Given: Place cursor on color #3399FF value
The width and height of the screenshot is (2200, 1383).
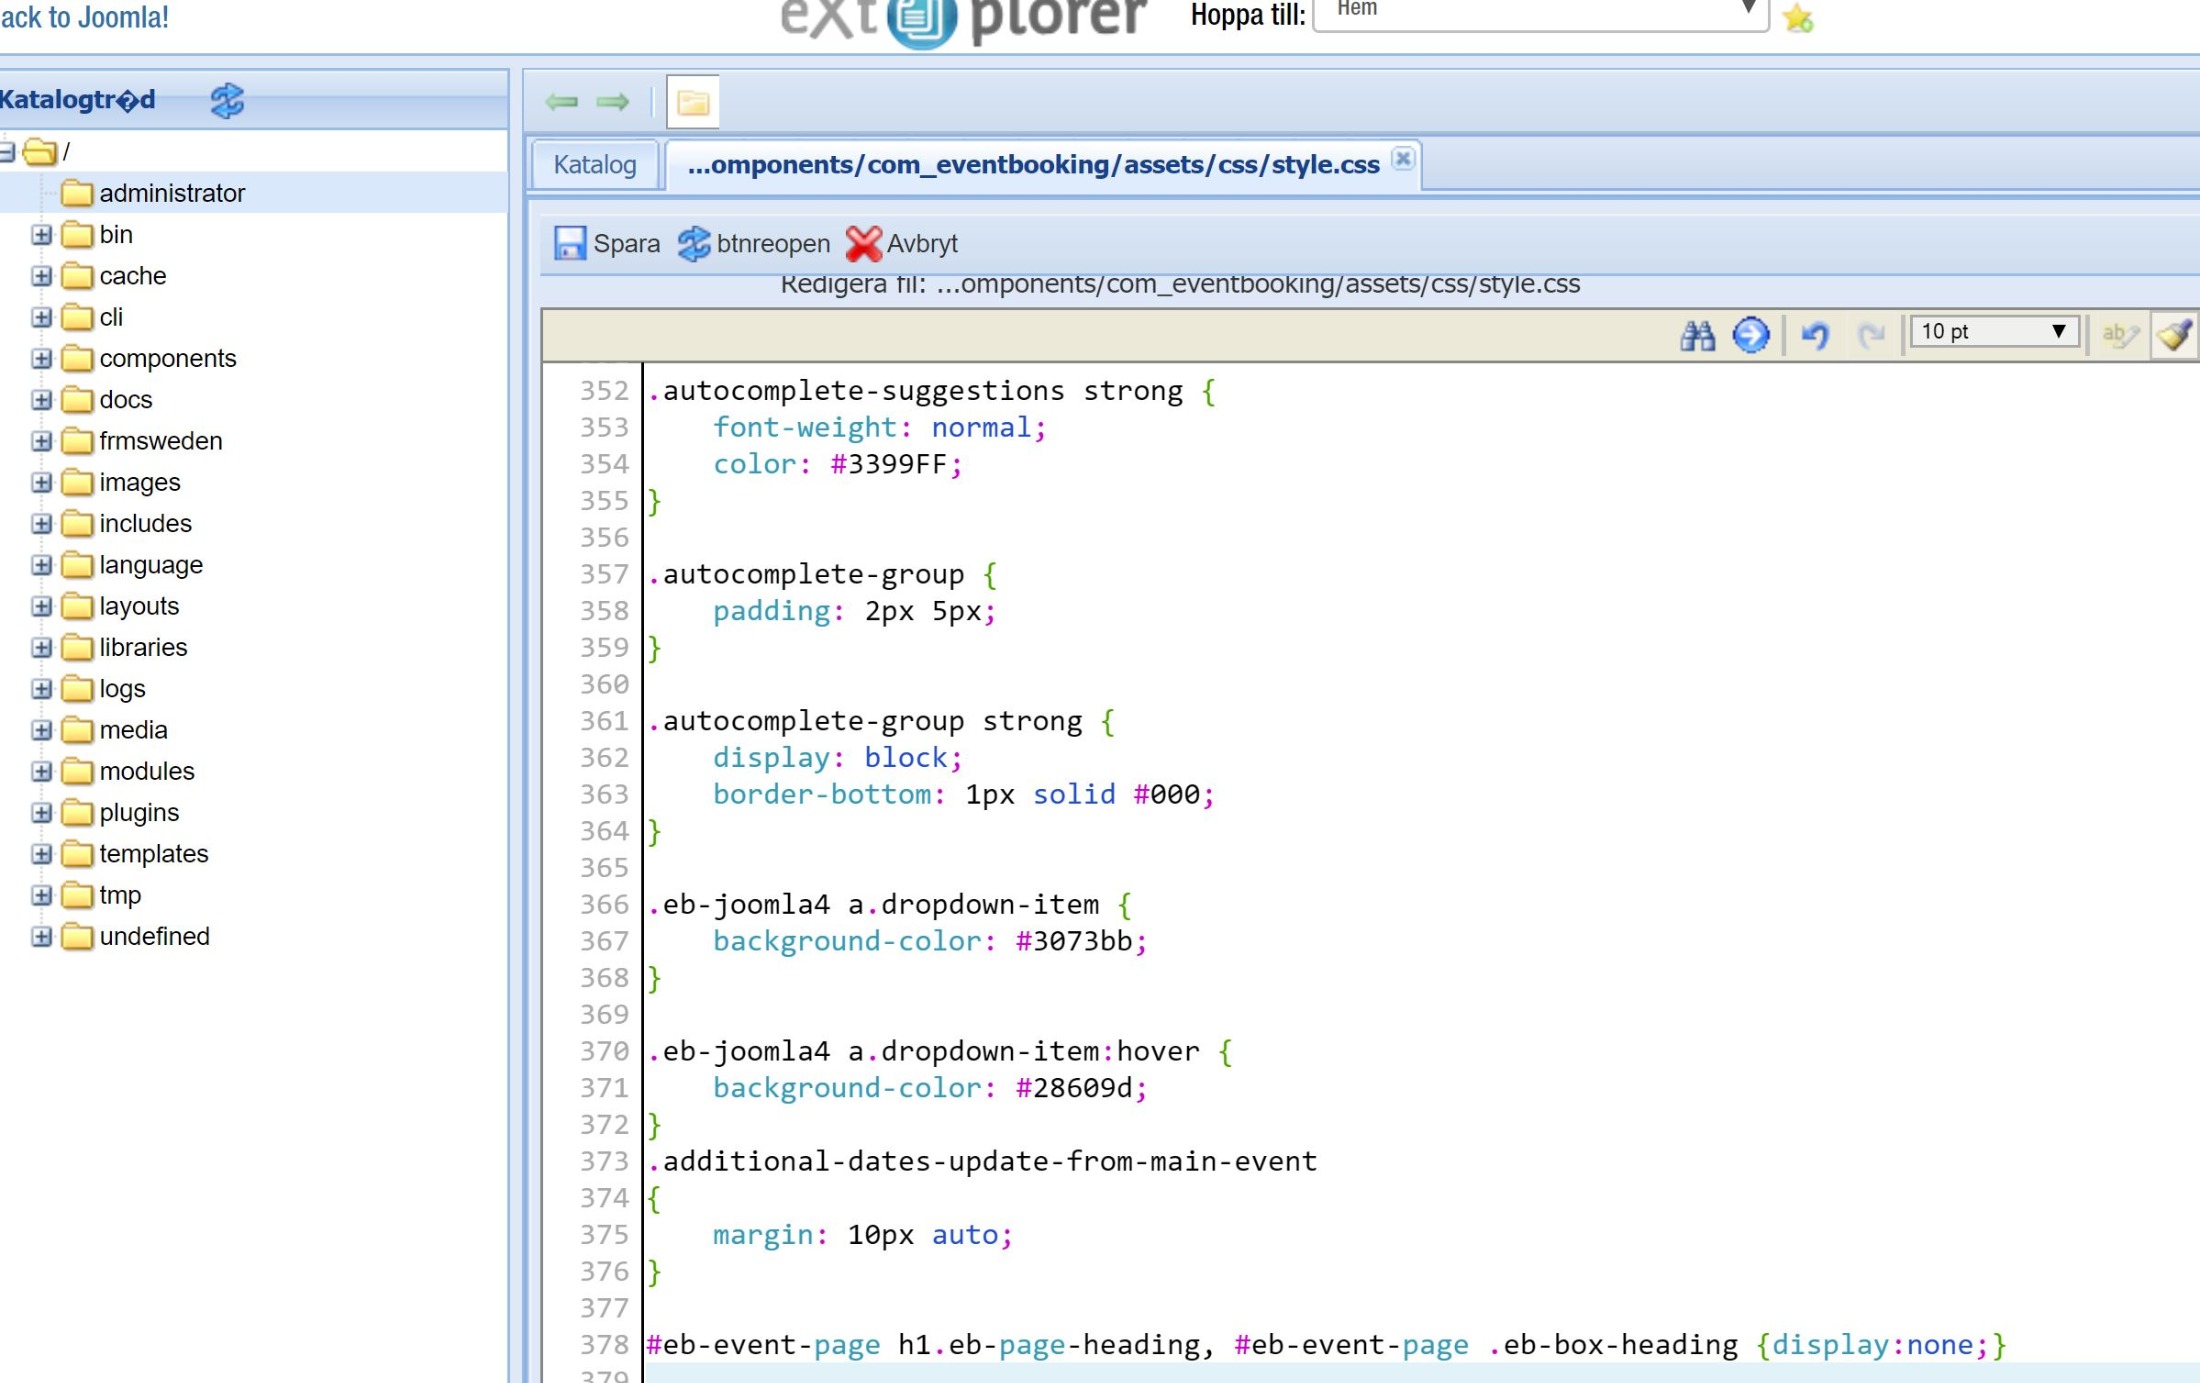Looking at the screenshot, I should pyautogui.click(x=888, y=464).
